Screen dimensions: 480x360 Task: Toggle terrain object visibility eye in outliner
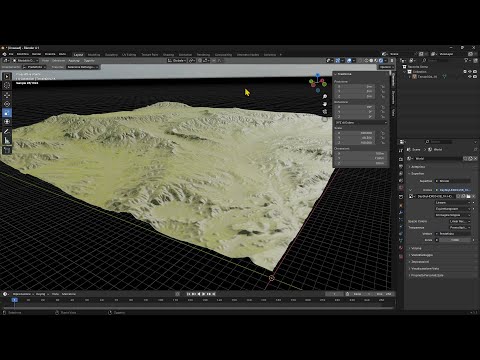click(x=470, y=77)
